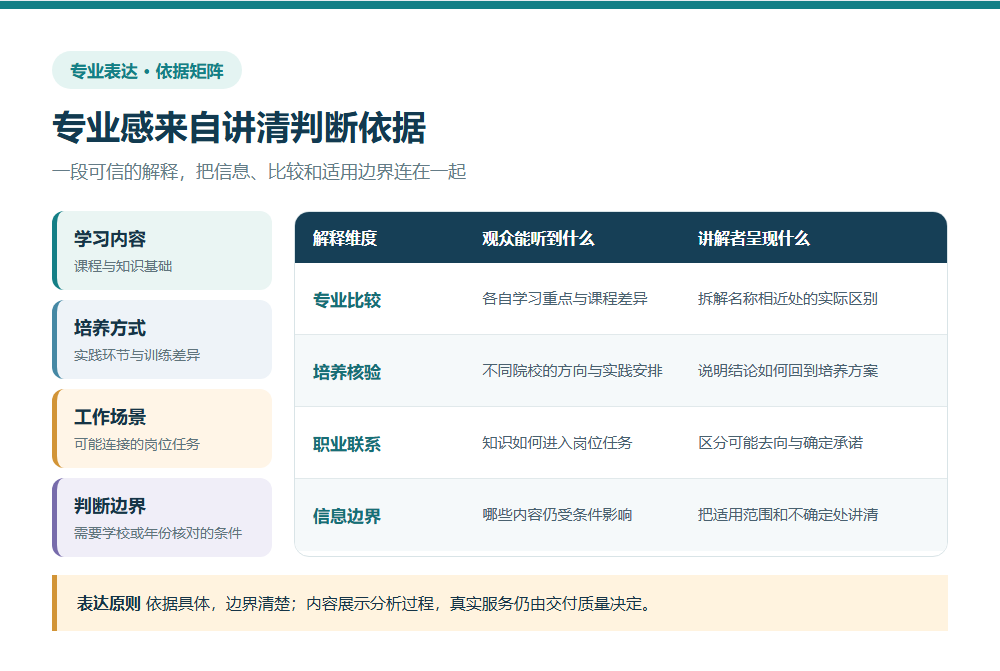The image size is (1000, 671).
Task: Click cell 知识如何进入岗位任务
Action: tap(557, 443)
